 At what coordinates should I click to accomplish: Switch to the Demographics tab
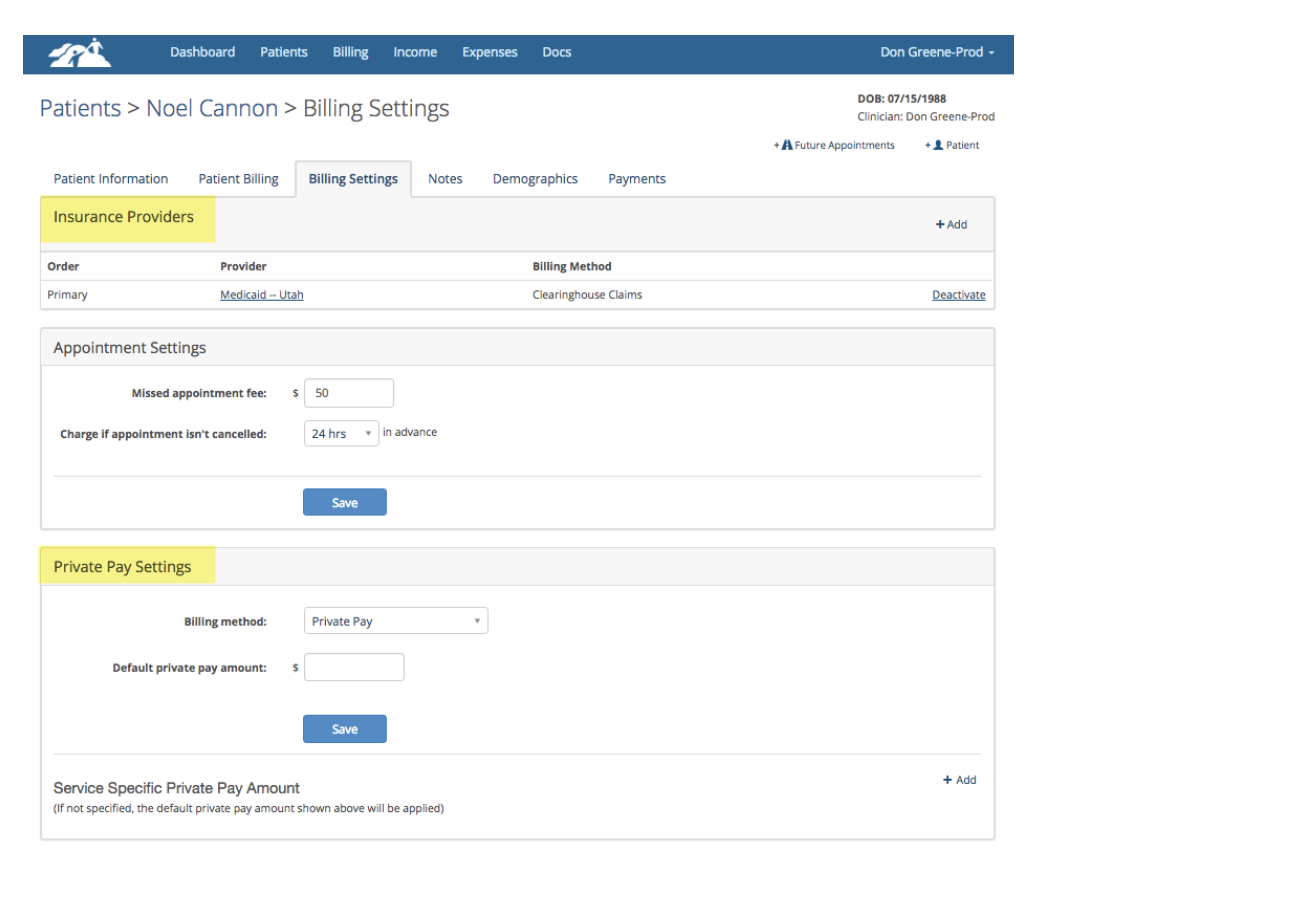pyautogui.click(x=535, y=179)
